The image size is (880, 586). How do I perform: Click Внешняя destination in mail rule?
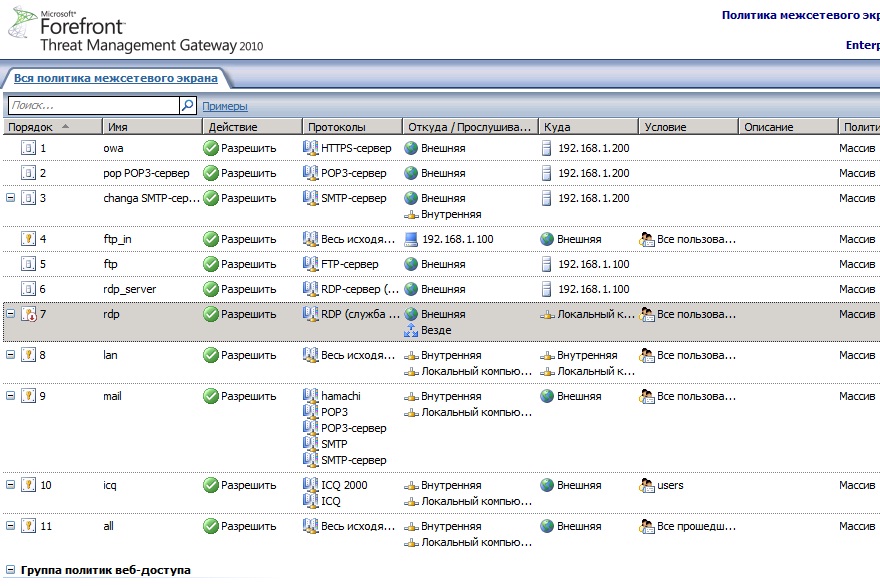tap(579, 396)
